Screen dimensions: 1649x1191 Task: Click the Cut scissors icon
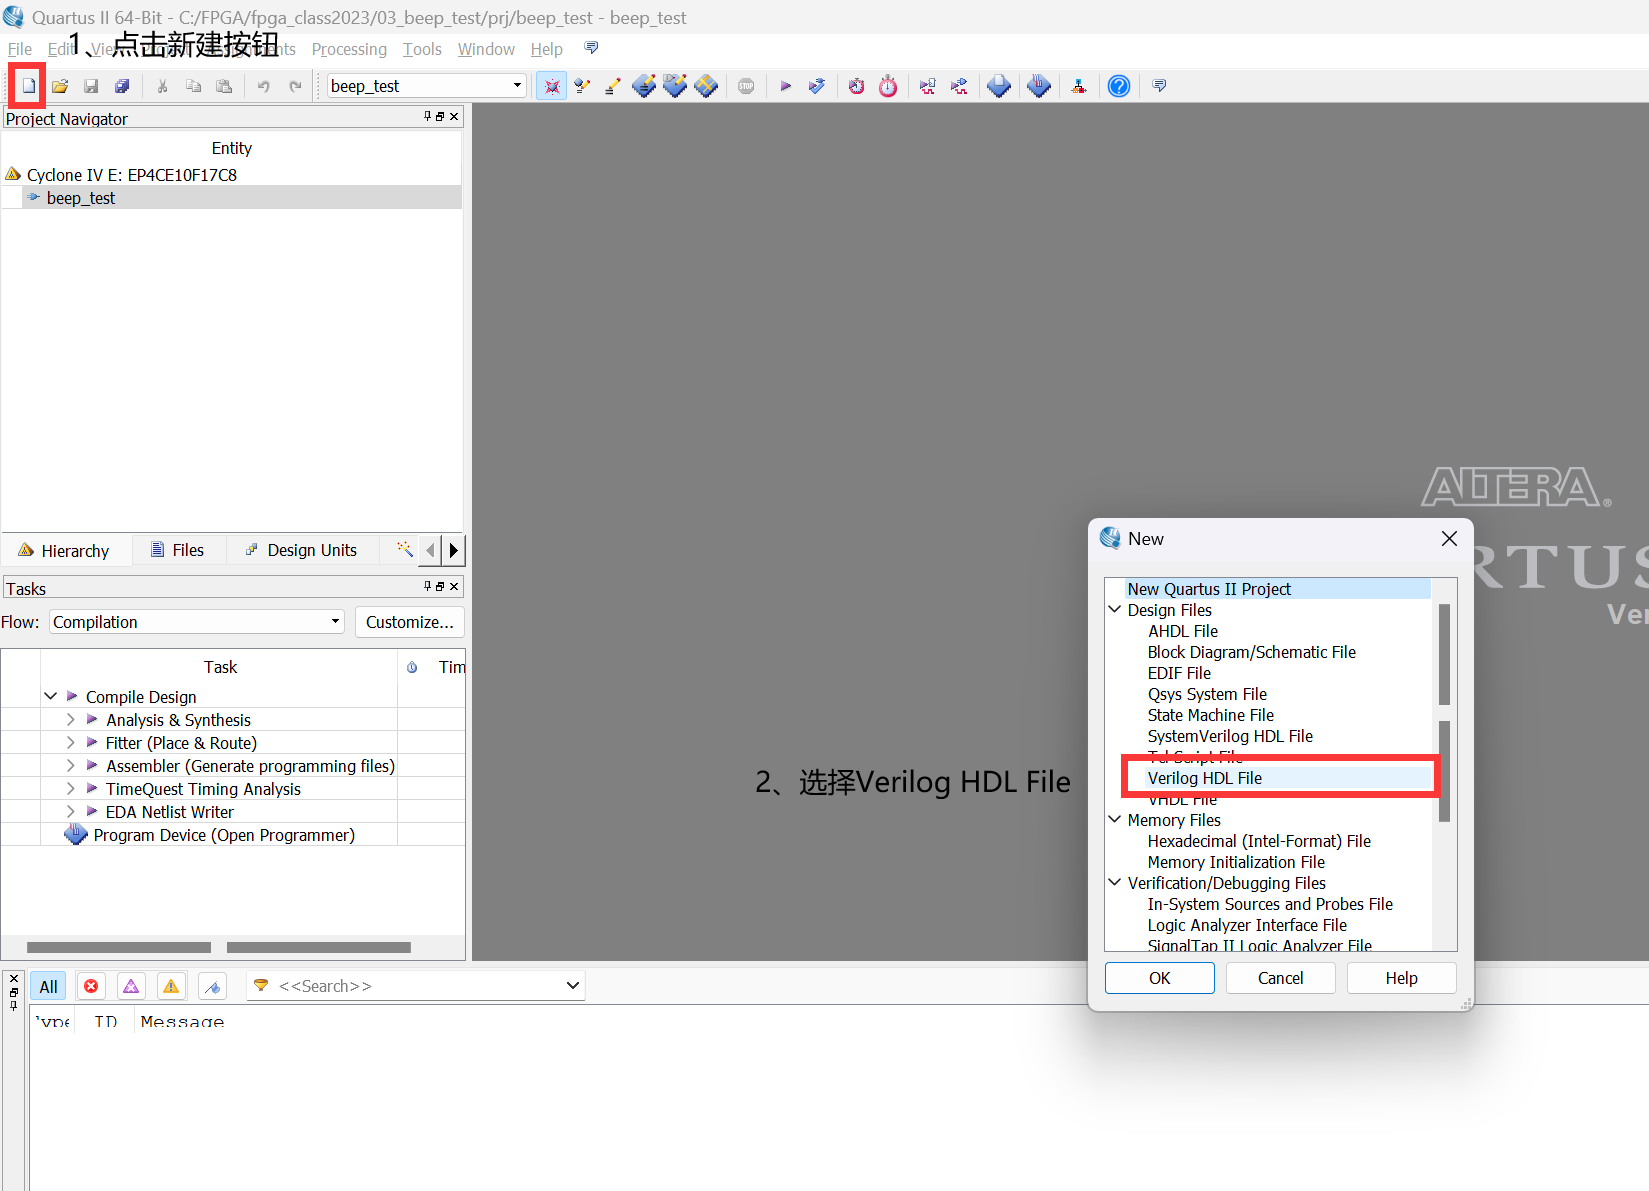[162, 86]
